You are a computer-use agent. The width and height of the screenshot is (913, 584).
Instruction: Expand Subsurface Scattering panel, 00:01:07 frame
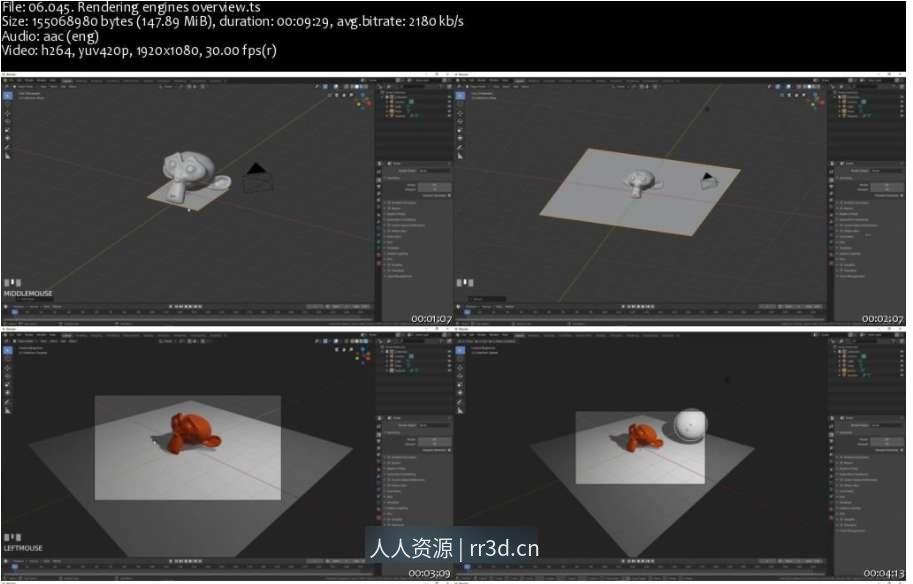click(402, 220)
